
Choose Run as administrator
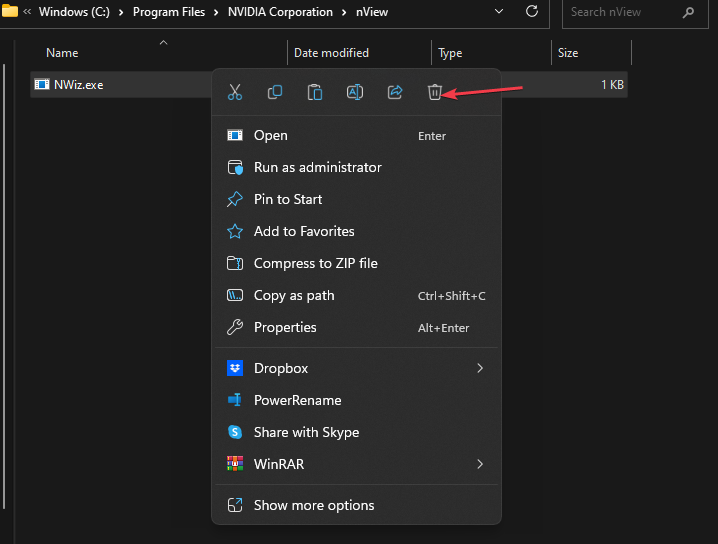coord(356,168)
